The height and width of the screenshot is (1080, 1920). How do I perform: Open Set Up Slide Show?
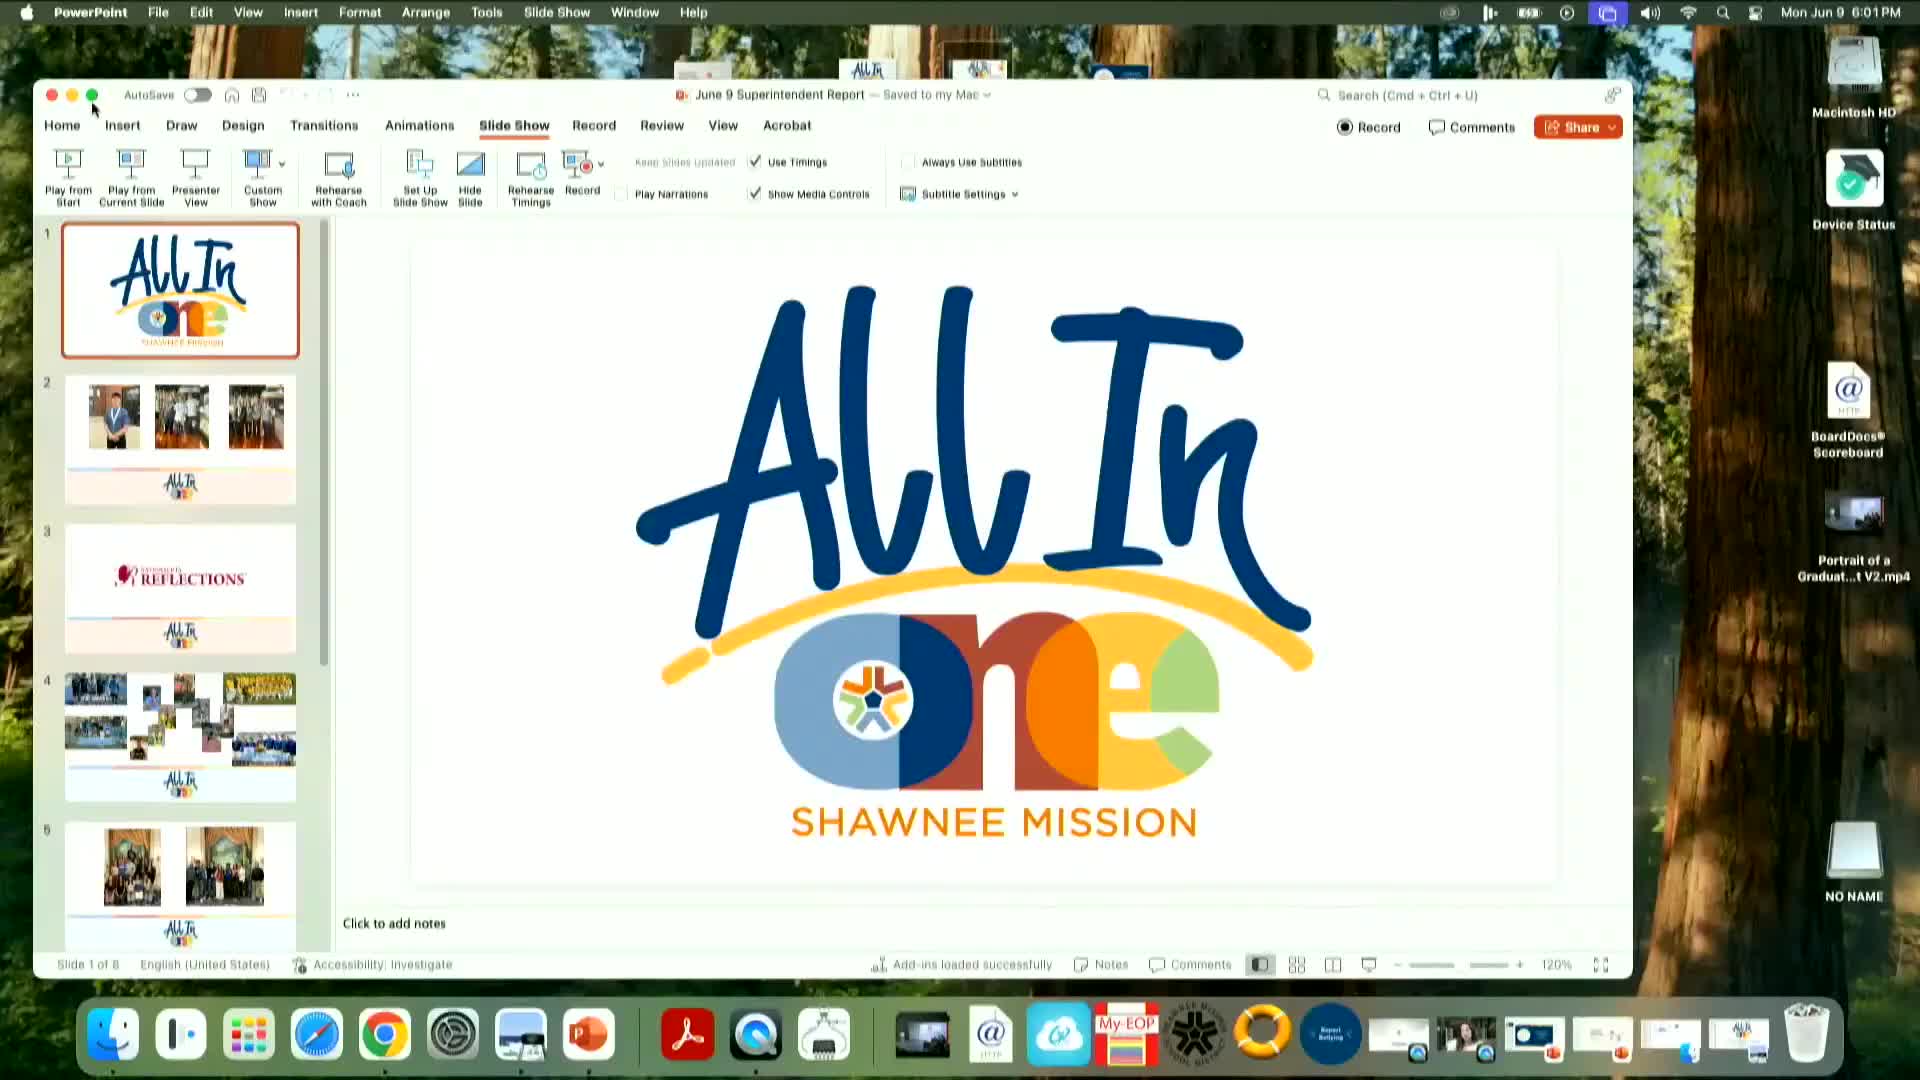pyautogui.click(x=420, y=177)
